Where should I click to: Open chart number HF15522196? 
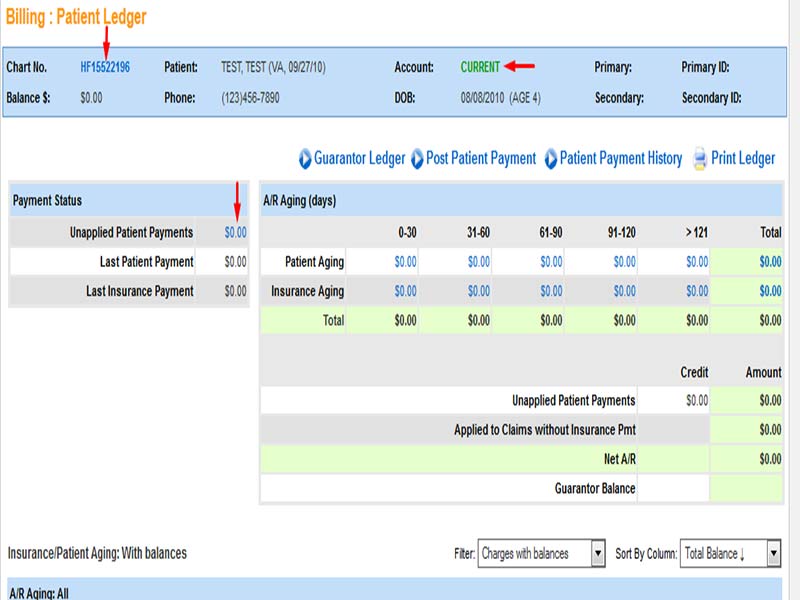[105, 67]
